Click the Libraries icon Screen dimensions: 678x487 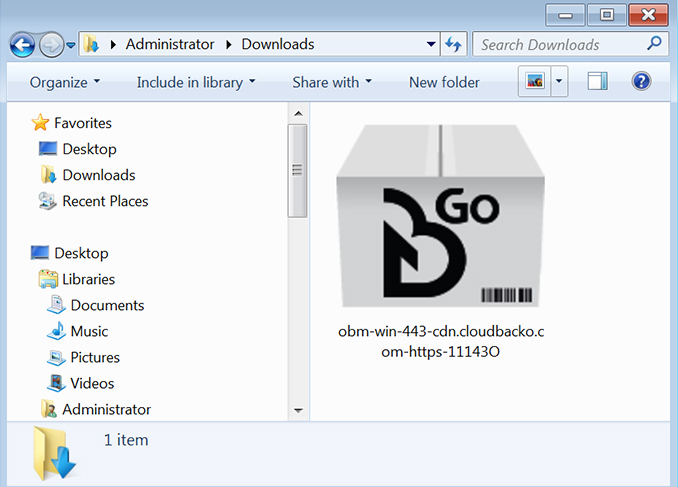coord(48,279)
